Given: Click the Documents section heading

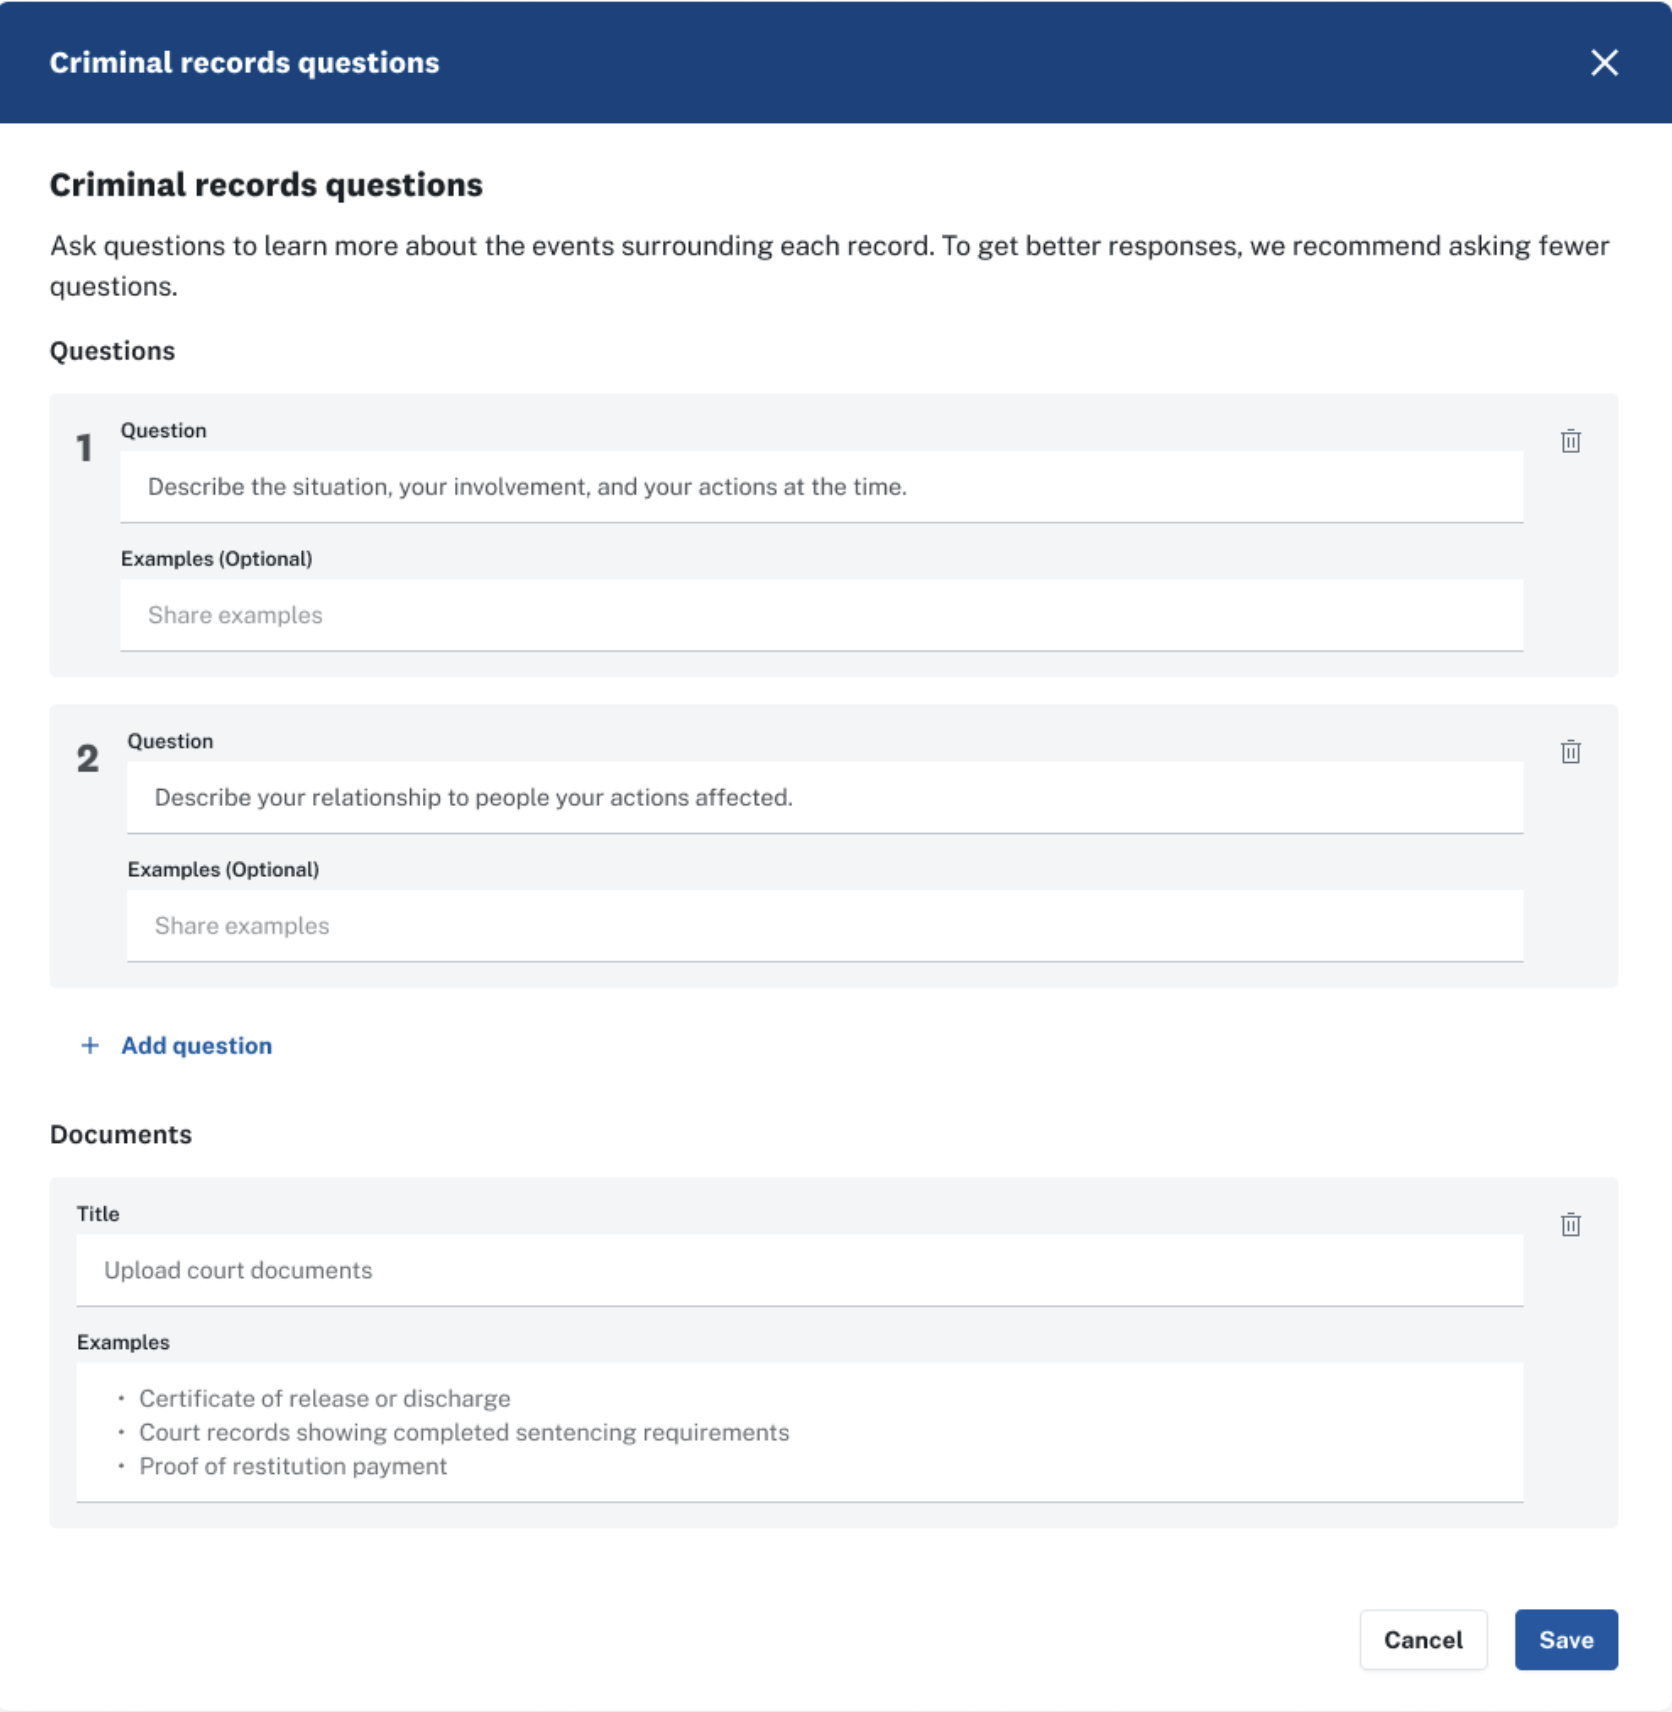Looking at the screenshot, I should pyautogui.click(x=121, y=1135).
